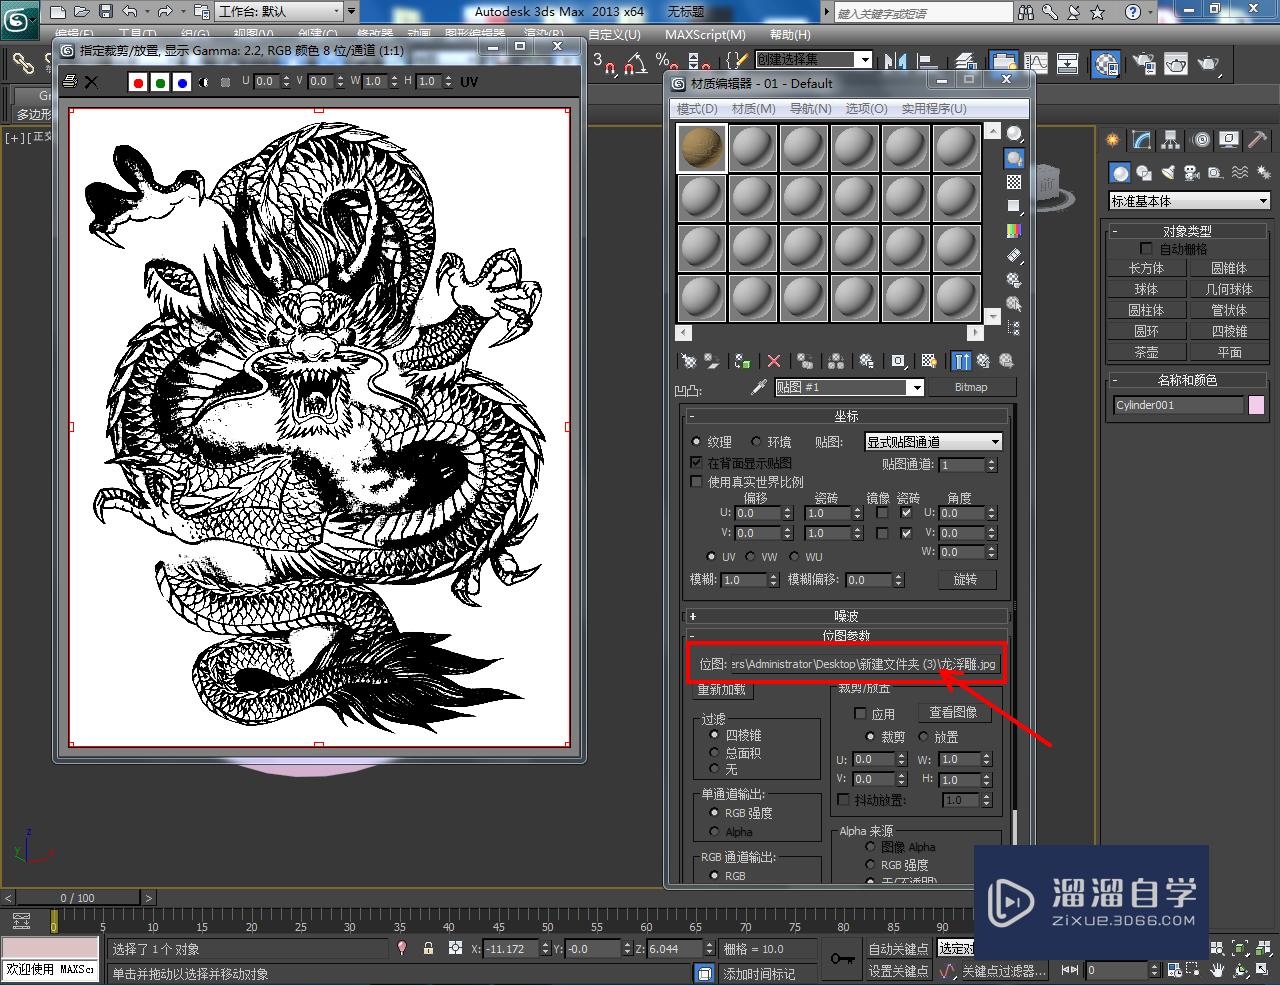Open MAXScript(X) menu in main window
This screenshot has width=1280, height=985.
pyautogui.click(x=706, y=35)
